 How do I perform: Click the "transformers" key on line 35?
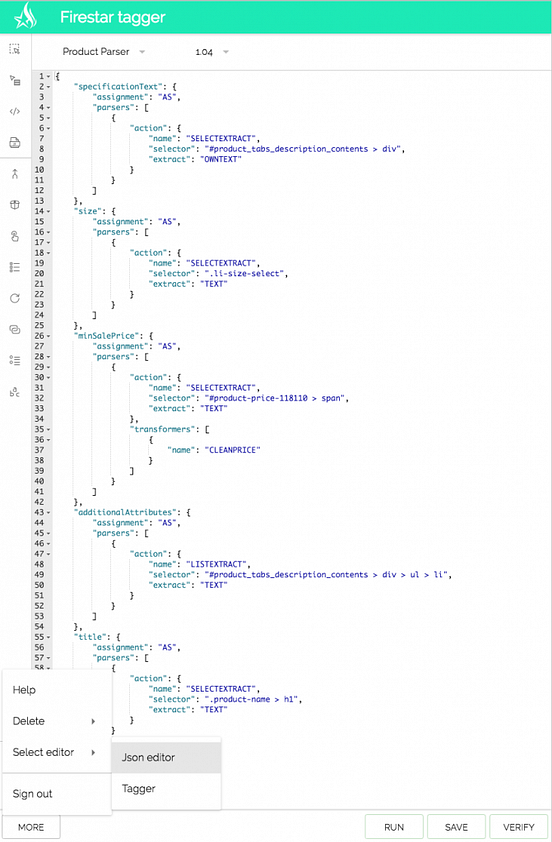[x=165, y=429]
